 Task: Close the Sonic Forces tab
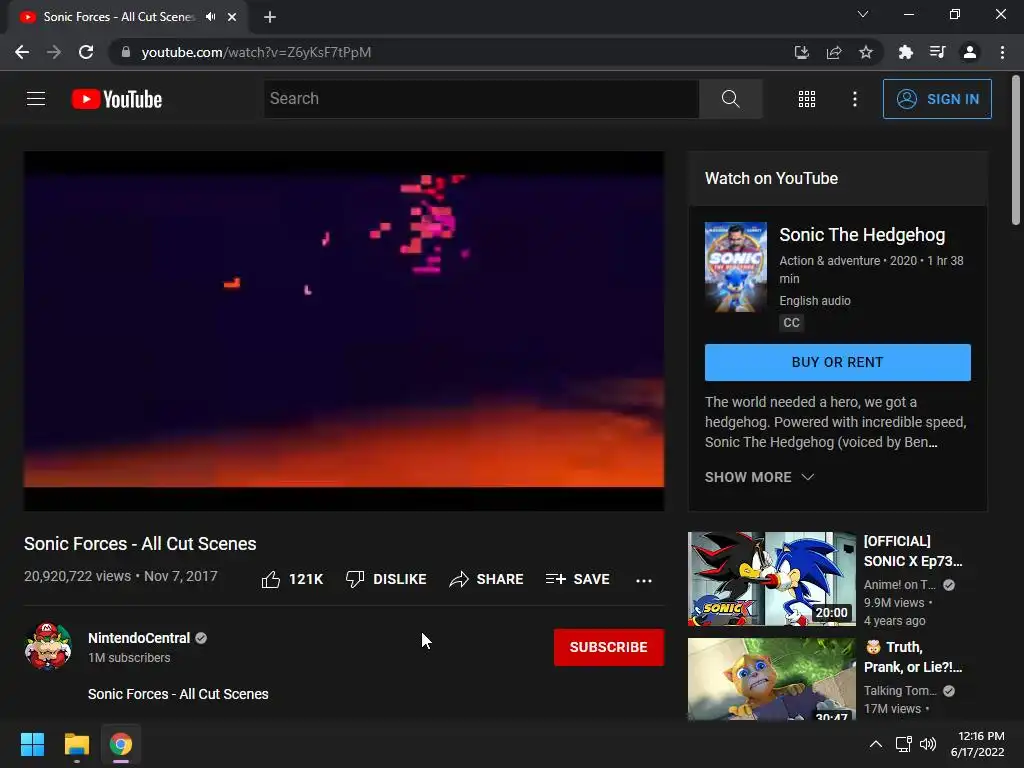click(x=232, y=17)
